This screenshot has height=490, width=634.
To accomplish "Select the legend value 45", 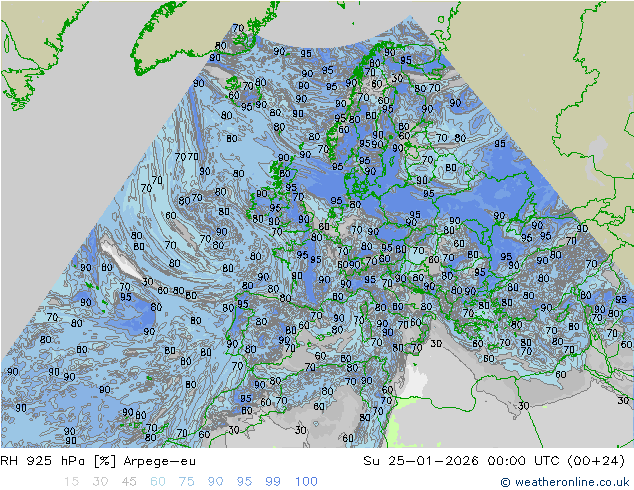I will (x=129, y=482).
